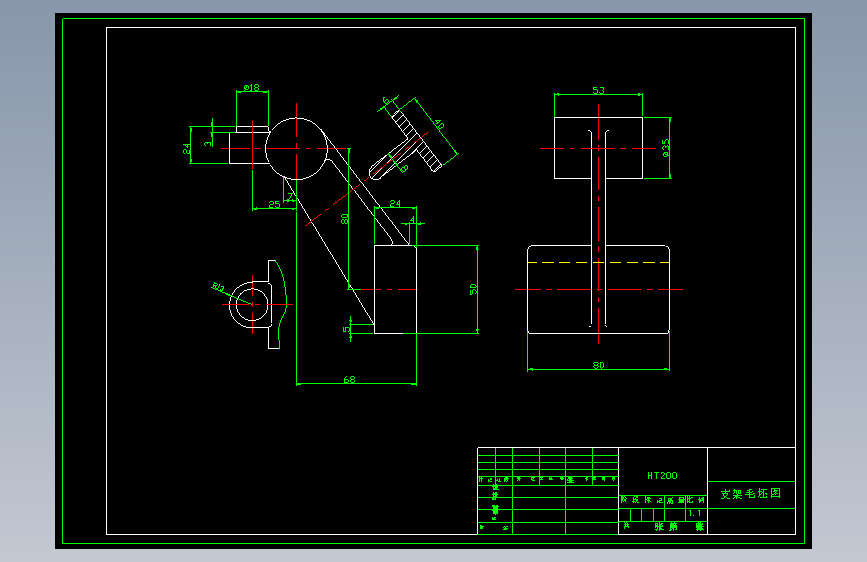The width and height of the screenshot is (867, 562).
Task: Click the 1:1 scale value in title block
Action: 695,513
